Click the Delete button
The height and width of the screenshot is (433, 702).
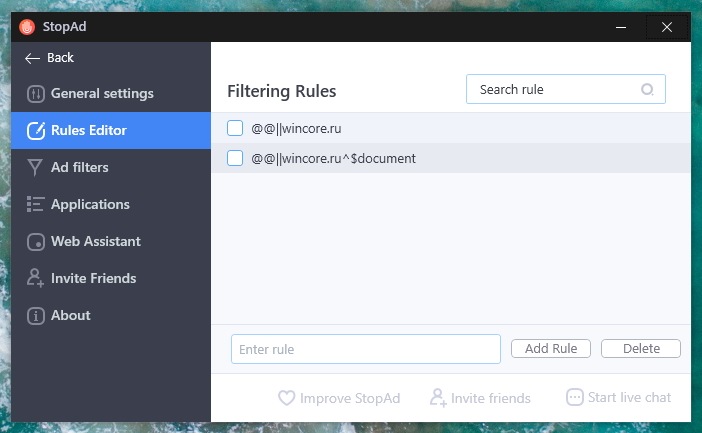pyautogui.click(x=641, y=348)
